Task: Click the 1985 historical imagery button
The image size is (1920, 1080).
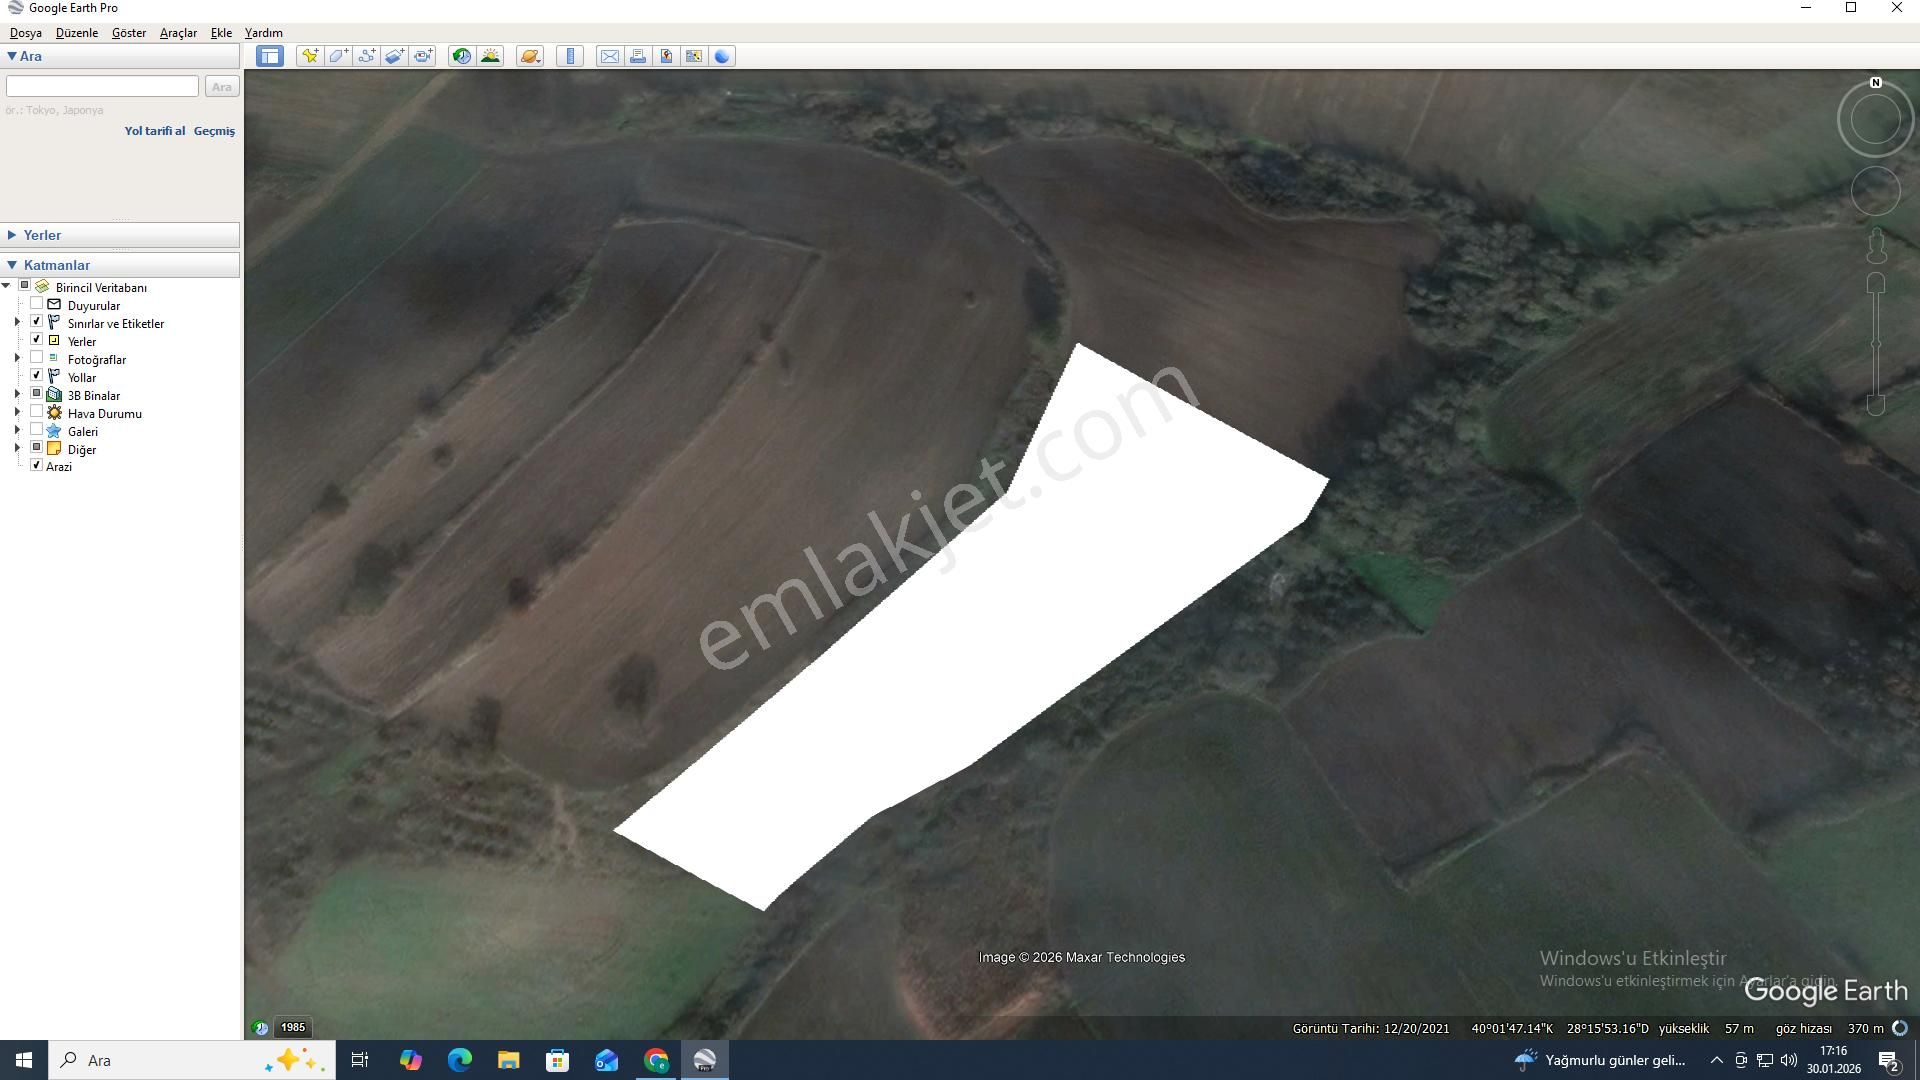Action: point(293,1027)
